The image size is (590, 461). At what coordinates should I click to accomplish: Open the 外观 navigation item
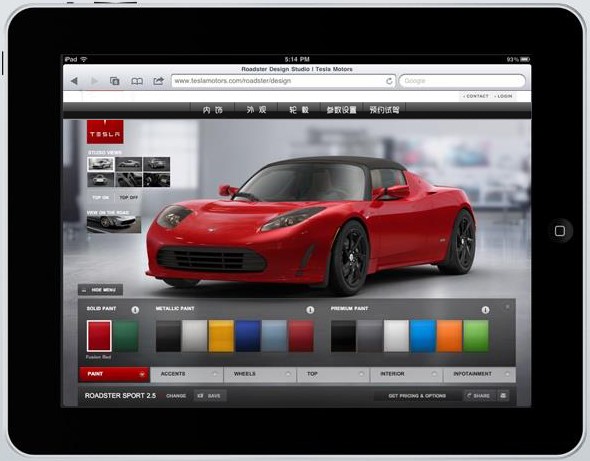click(256, 110)
